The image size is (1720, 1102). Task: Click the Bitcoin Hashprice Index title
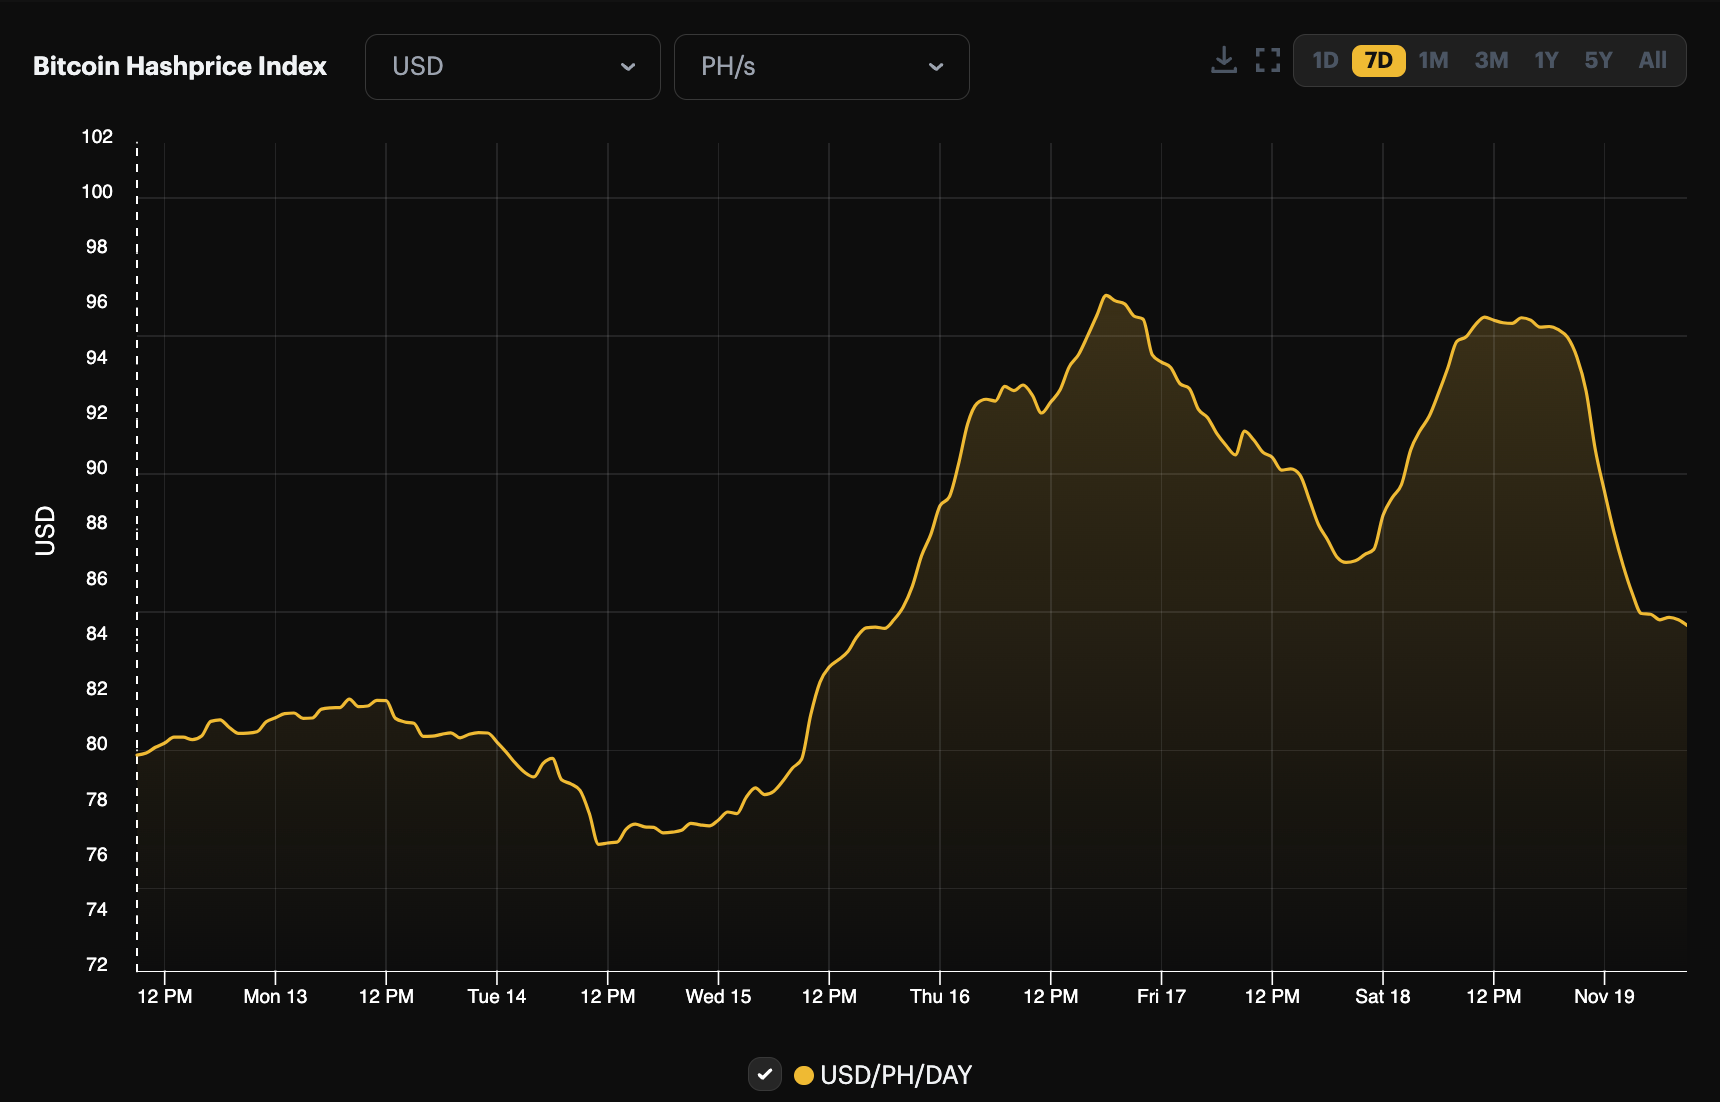tap(180, 66)
